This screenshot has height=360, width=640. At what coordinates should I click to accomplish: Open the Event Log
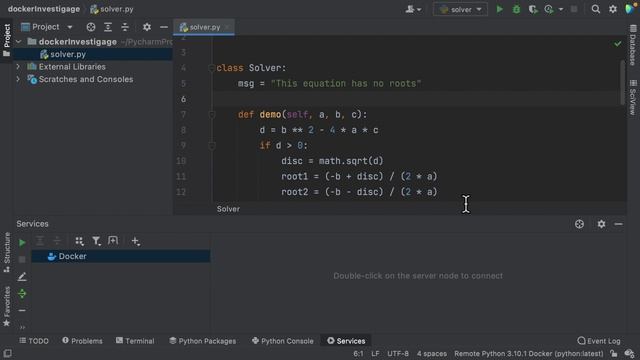[x=599, y=341]
